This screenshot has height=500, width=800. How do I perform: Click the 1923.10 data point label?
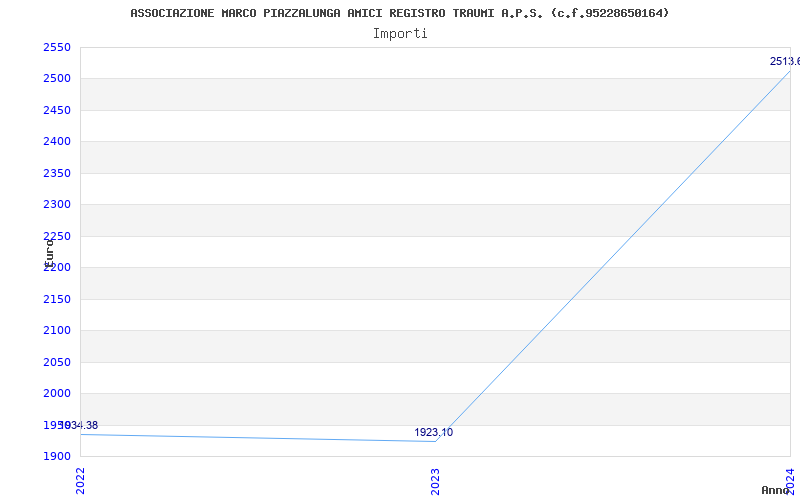coord(434,433)
